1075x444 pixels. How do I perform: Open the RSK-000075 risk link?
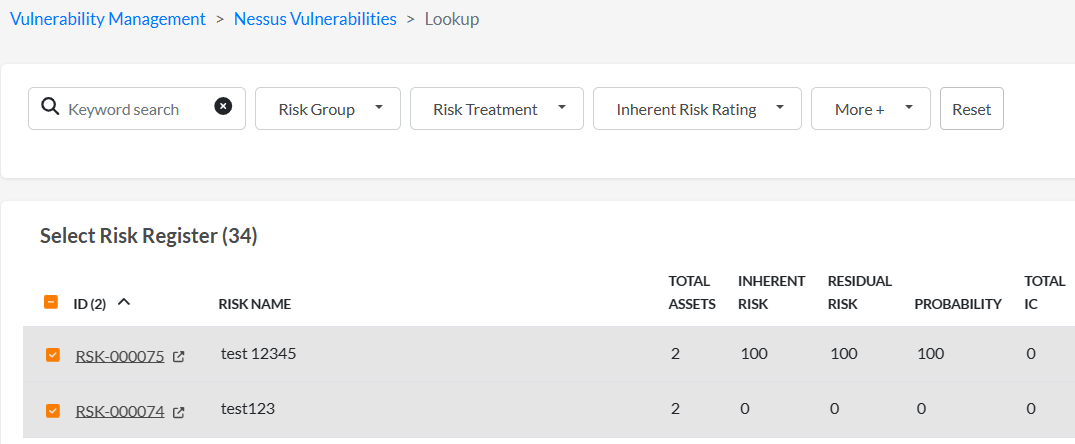click(x=120, y=356)
